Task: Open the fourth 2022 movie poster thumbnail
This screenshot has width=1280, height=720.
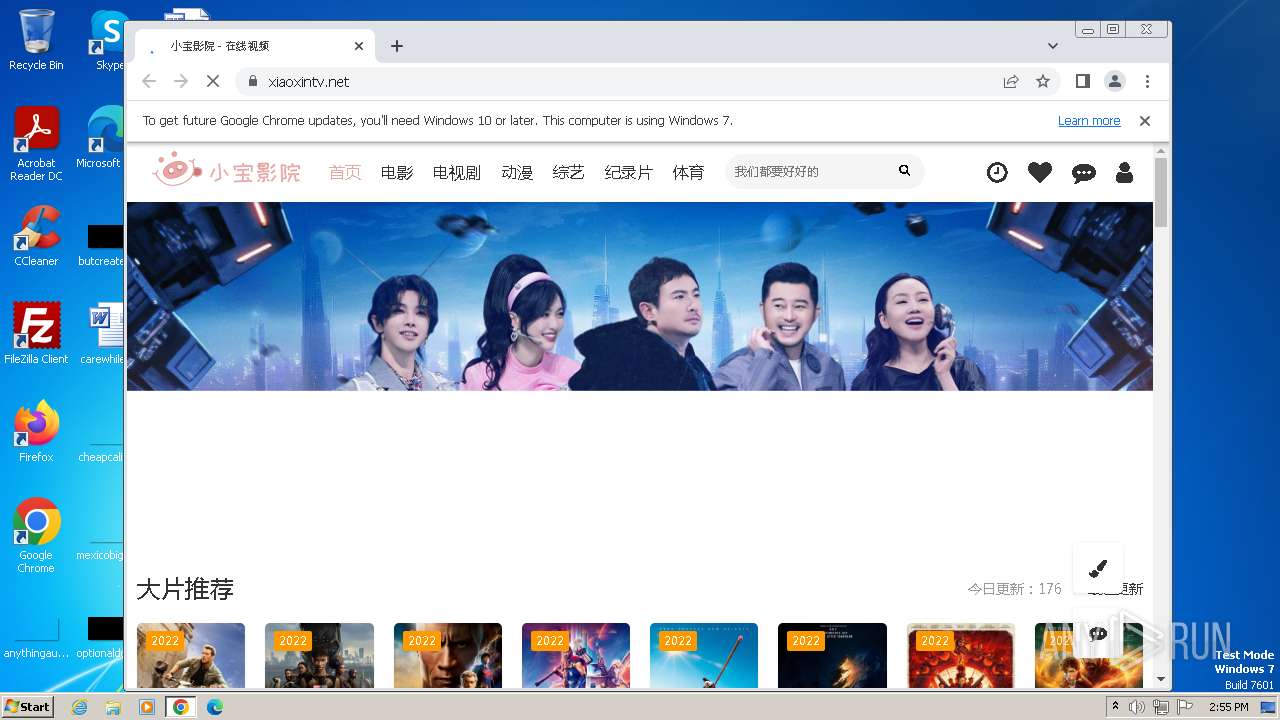Action: click(x=576, y=656)
